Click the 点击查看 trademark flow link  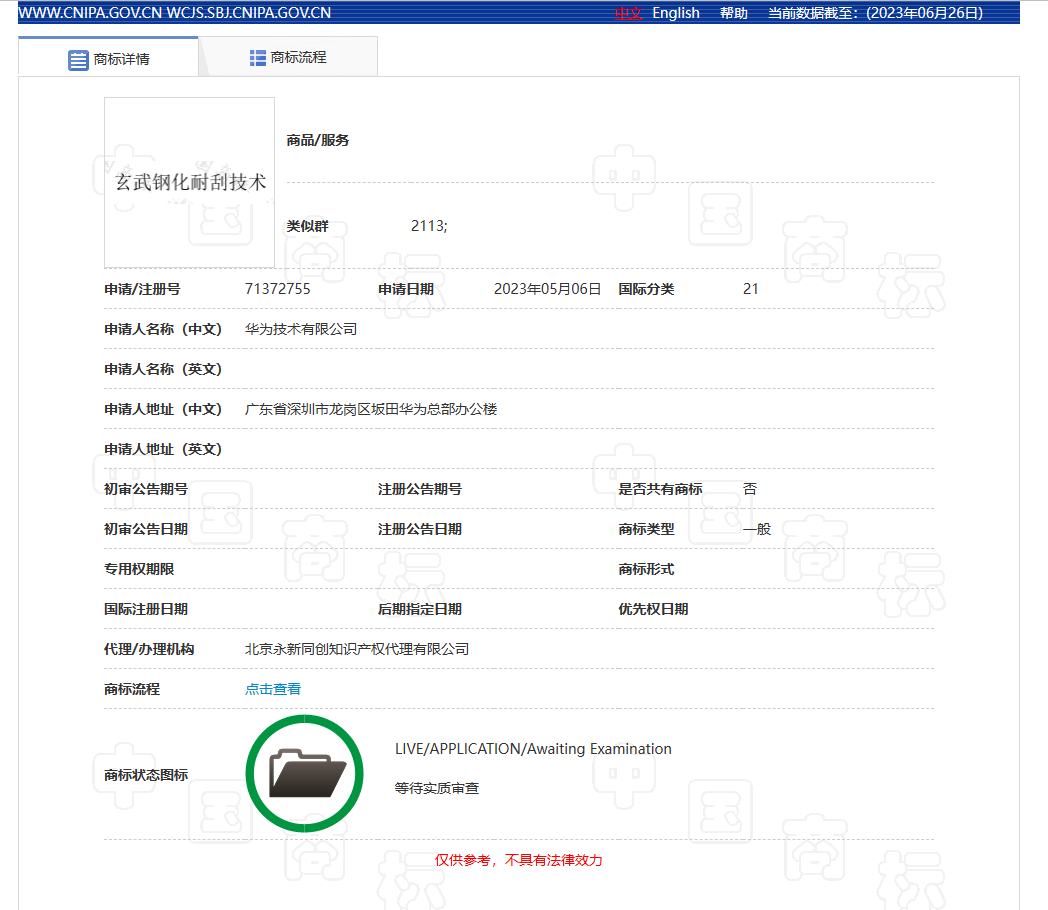pos(273,689)
